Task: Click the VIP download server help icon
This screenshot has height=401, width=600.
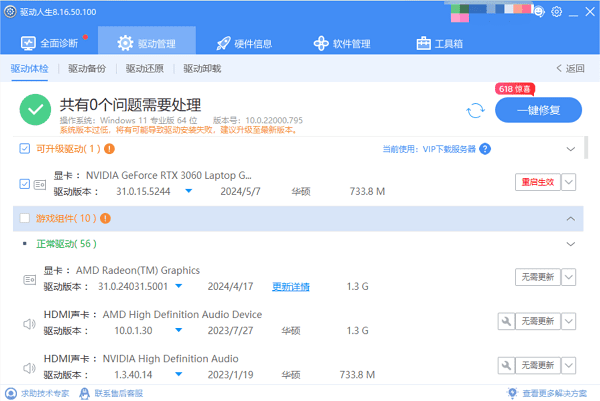Action: point(484,149)
